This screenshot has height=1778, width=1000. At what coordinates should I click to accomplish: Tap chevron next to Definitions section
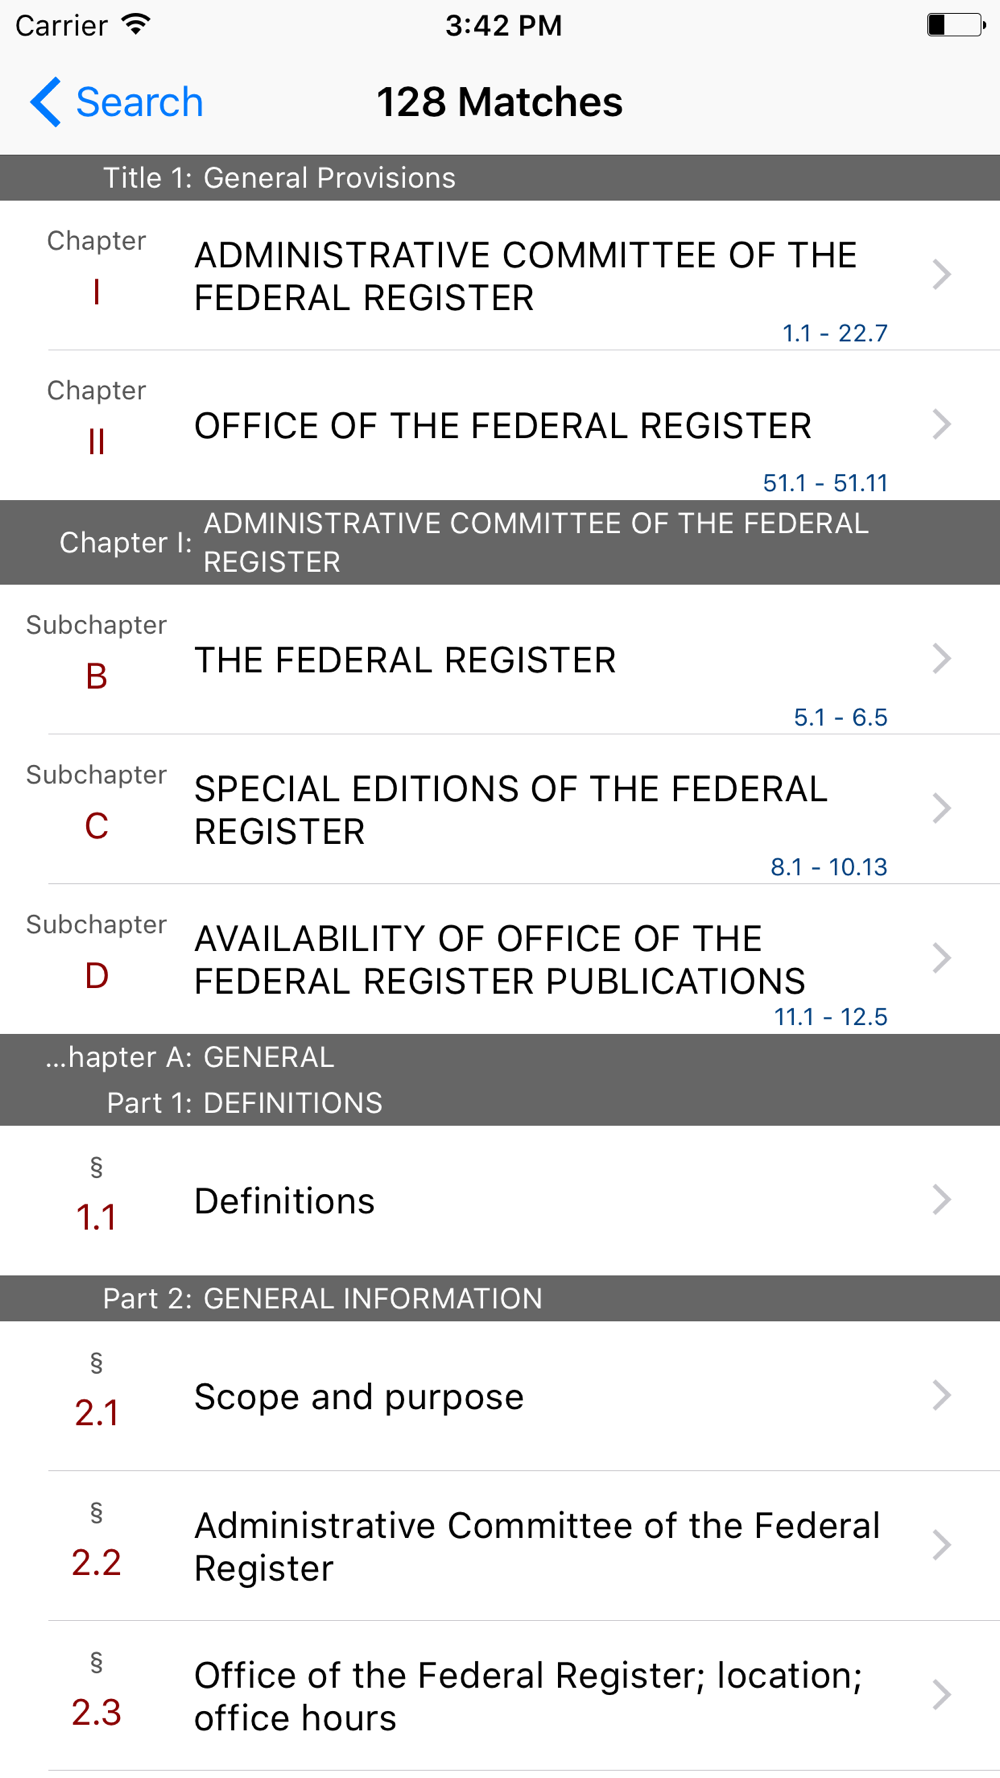(941, 1199)
